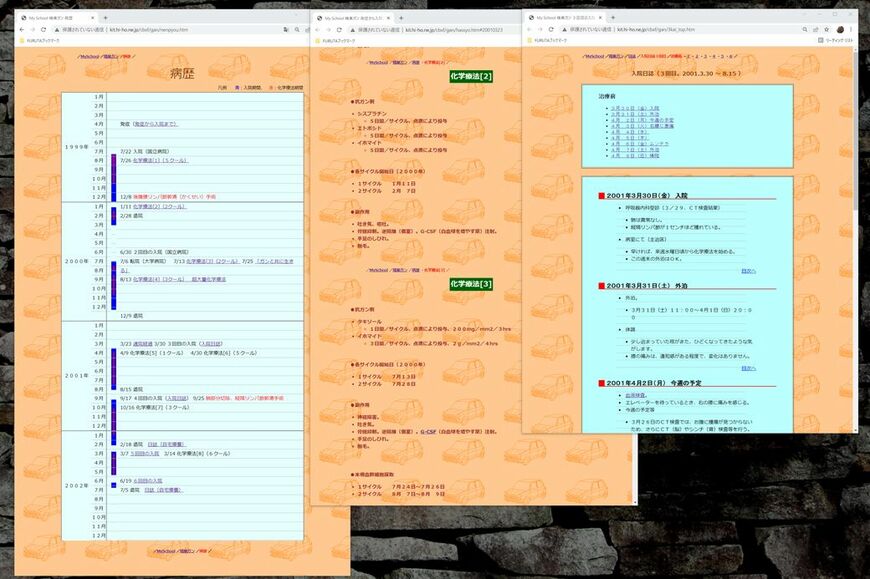The height and width of the screenshot is (579, 870).
Task: Open the reading list in the right window
Action: [x=835, y=40]
